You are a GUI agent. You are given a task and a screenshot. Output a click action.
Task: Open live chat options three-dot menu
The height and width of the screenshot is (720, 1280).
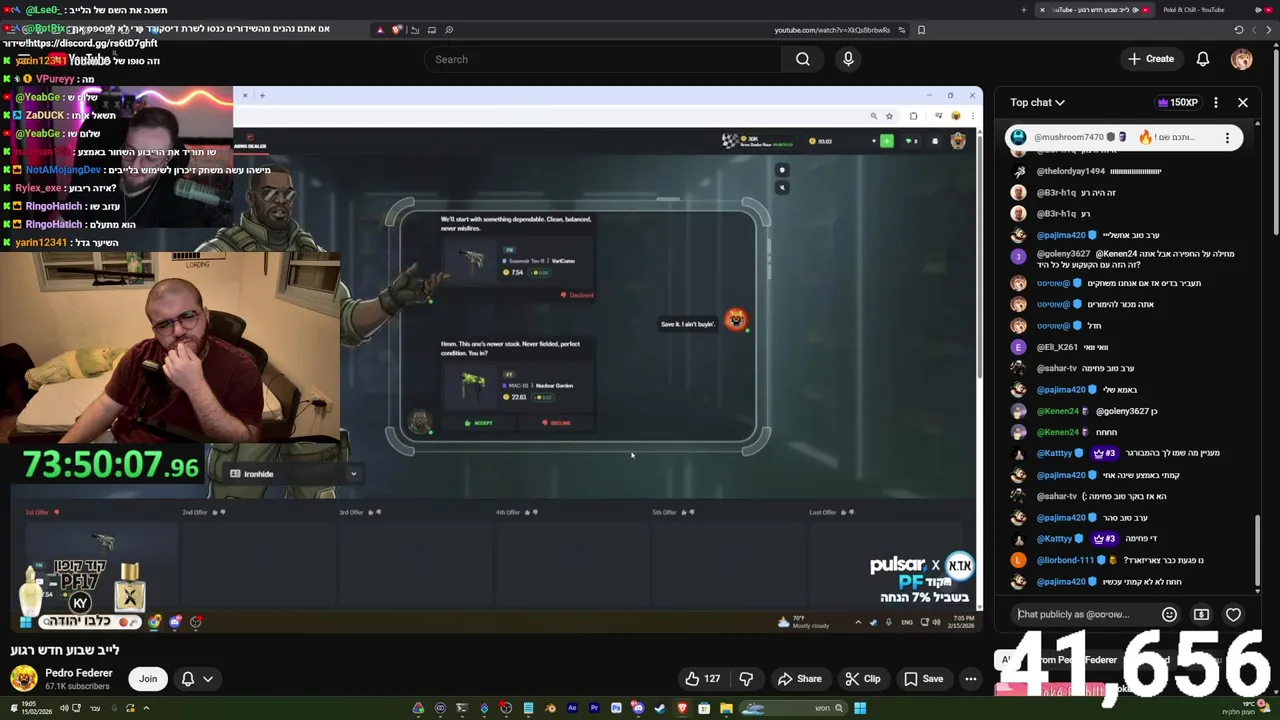pos(1215,102)
